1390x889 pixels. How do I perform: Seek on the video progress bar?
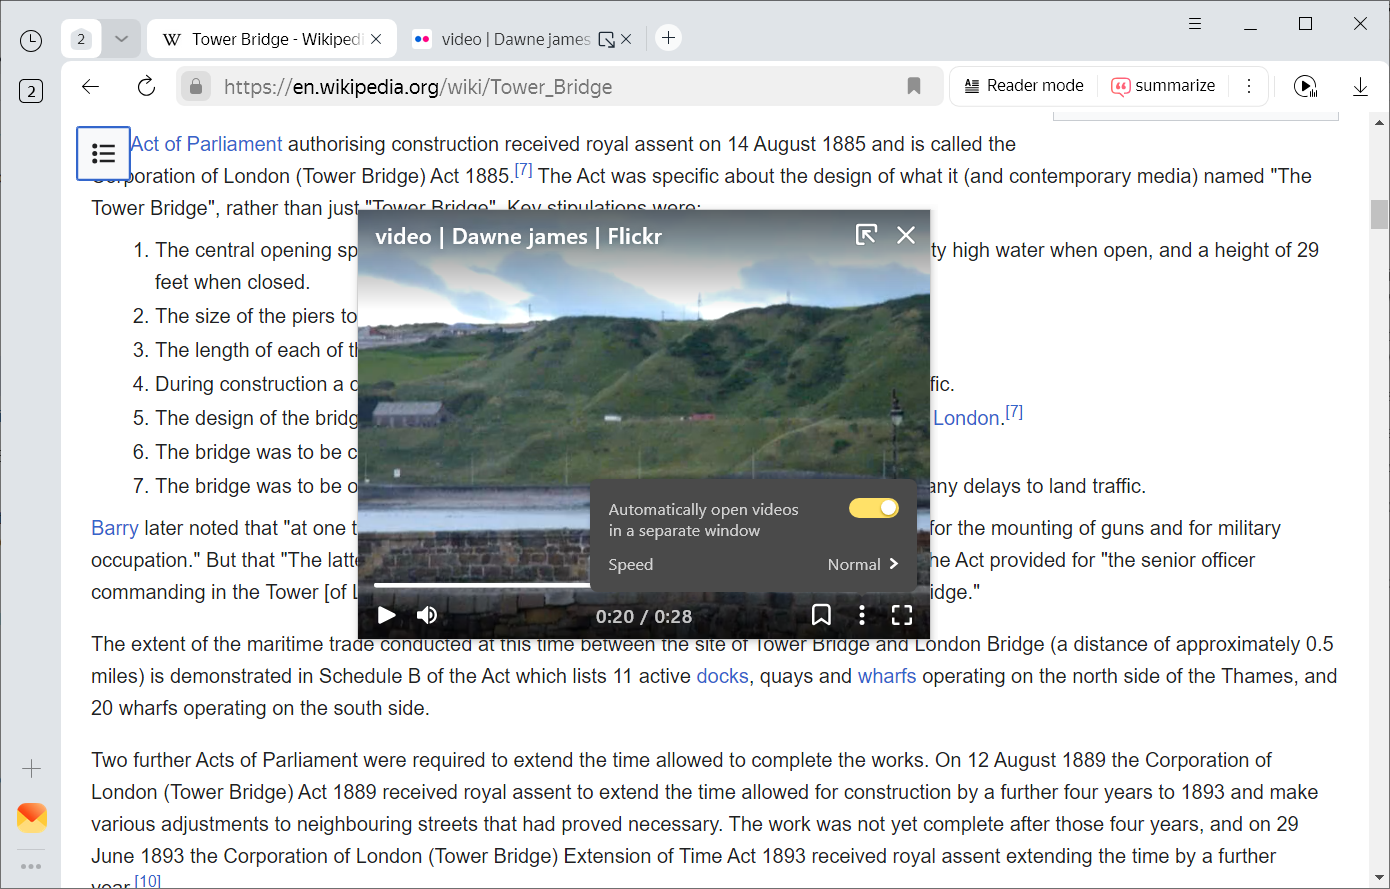480,584
